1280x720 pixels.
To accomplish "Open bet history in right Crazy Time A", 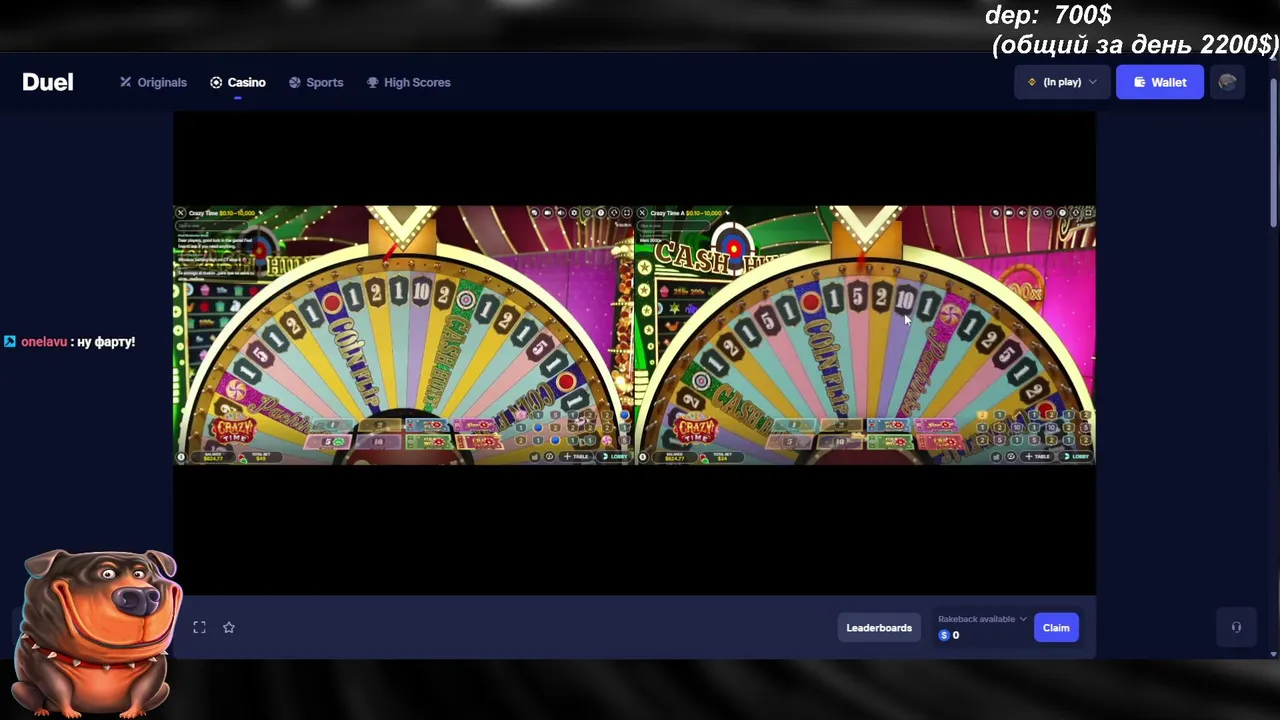I will point(1048,212).
